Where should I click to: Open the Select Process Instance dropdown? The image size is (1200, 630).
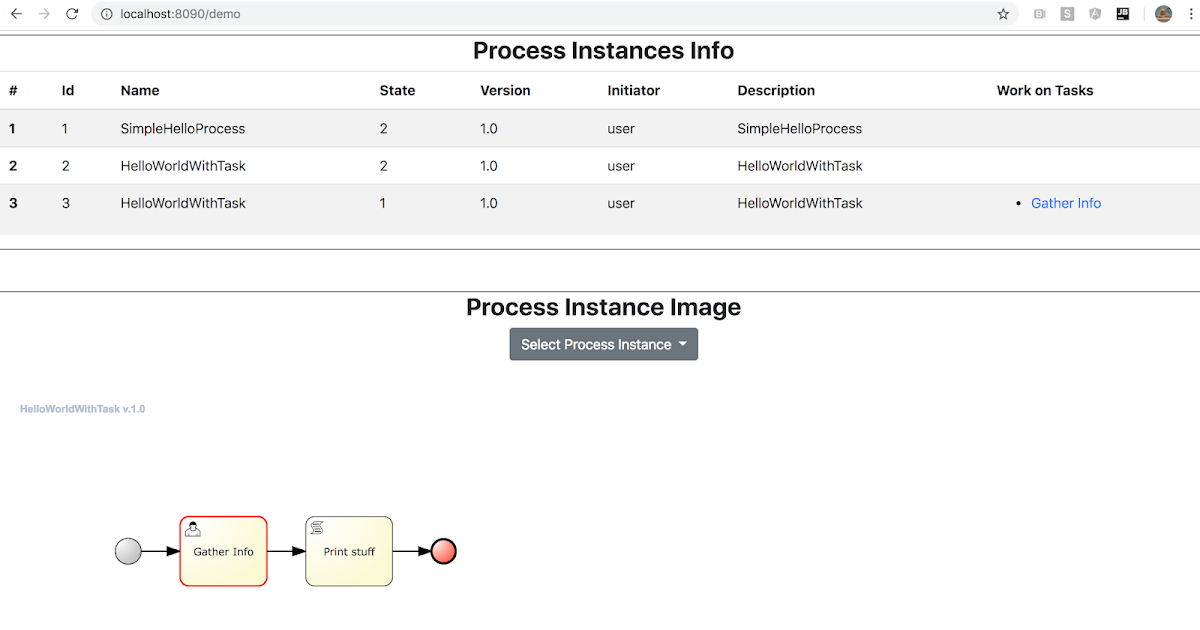coord(603,344)
